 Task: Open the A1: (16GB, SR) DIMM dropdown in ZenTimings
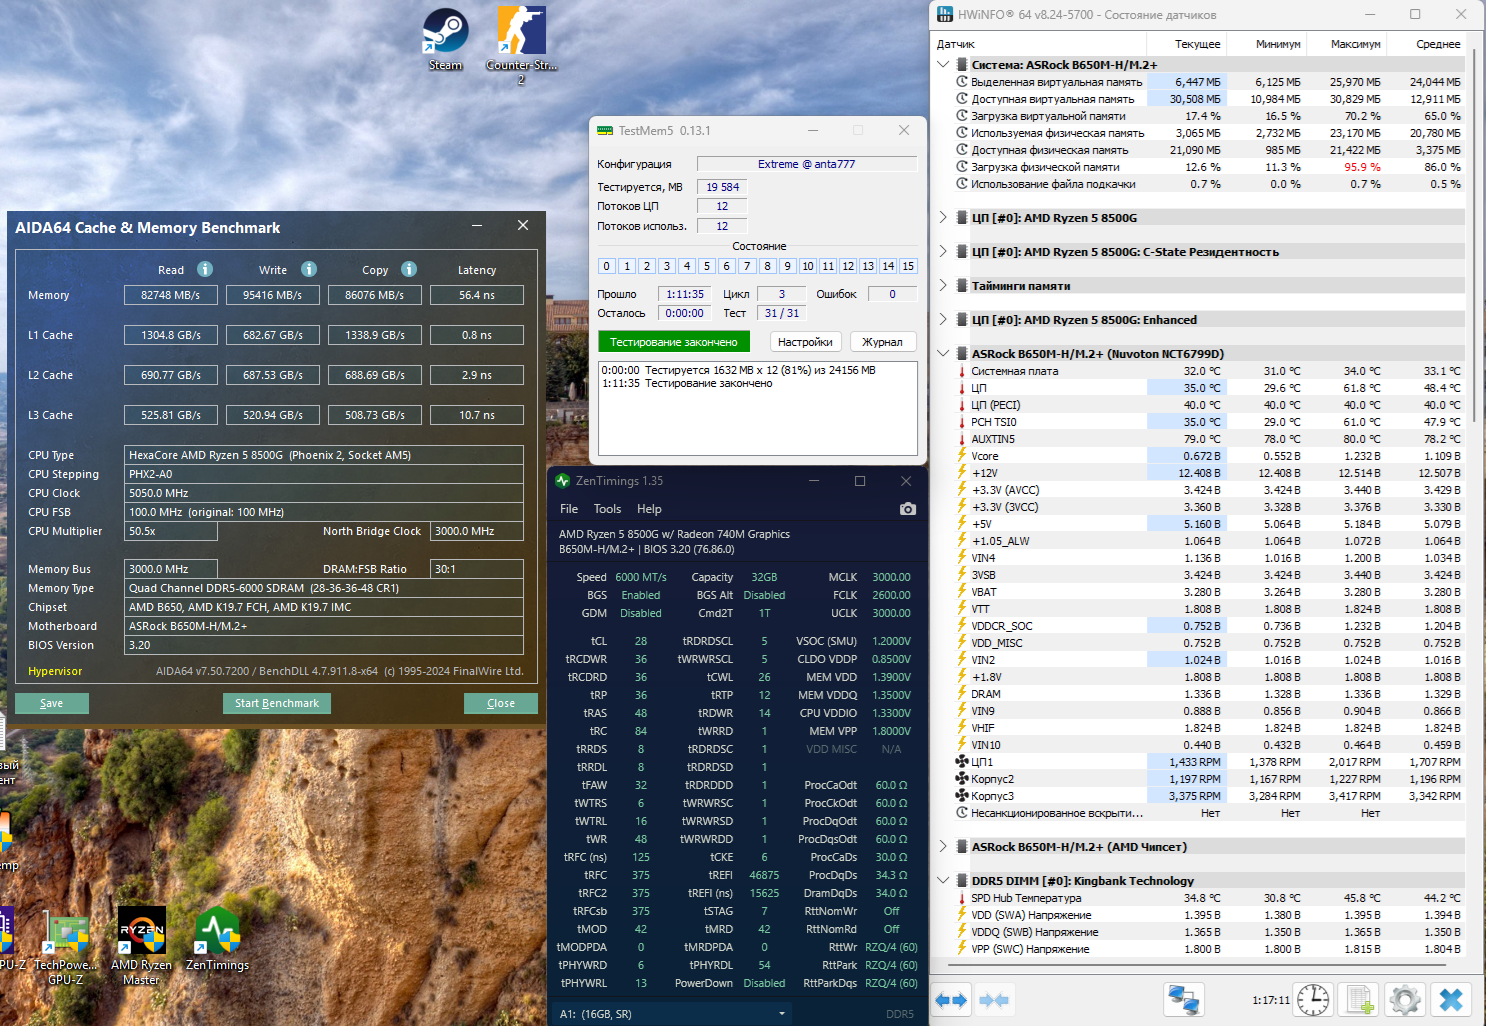pyautogui.click(x=673, y=1014)
